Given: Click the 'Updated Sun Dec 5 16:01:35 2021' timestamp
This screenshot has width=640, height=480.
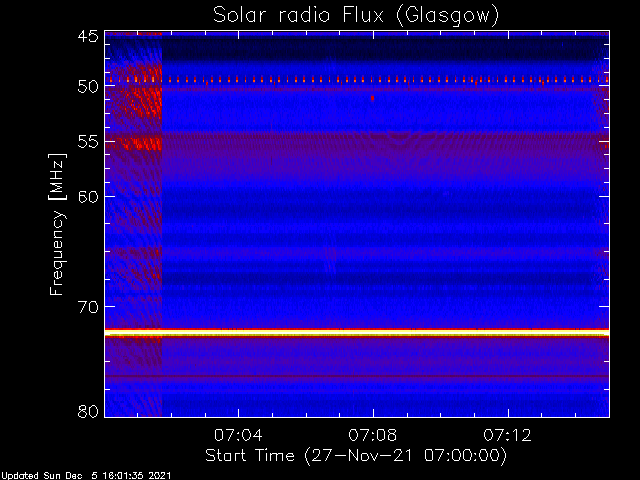Looking at the screenshot, I should (x=86, y=476).
